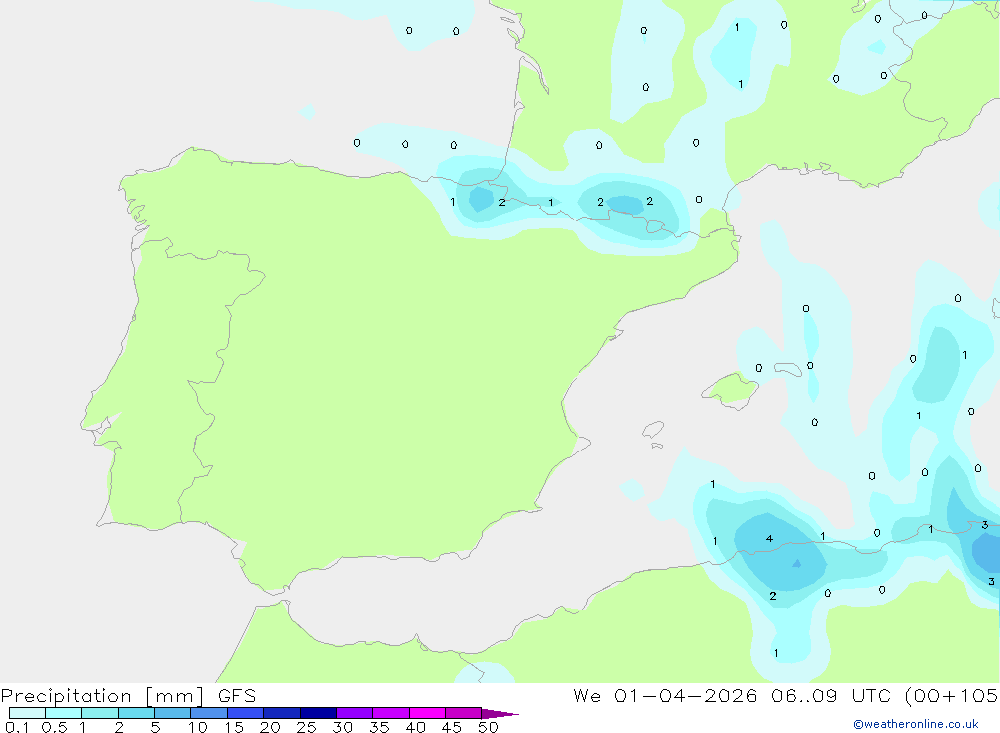1000x733 pixels.
Task: Click the '(00+105' forecast offset text
Action: (x=951, y=696)
